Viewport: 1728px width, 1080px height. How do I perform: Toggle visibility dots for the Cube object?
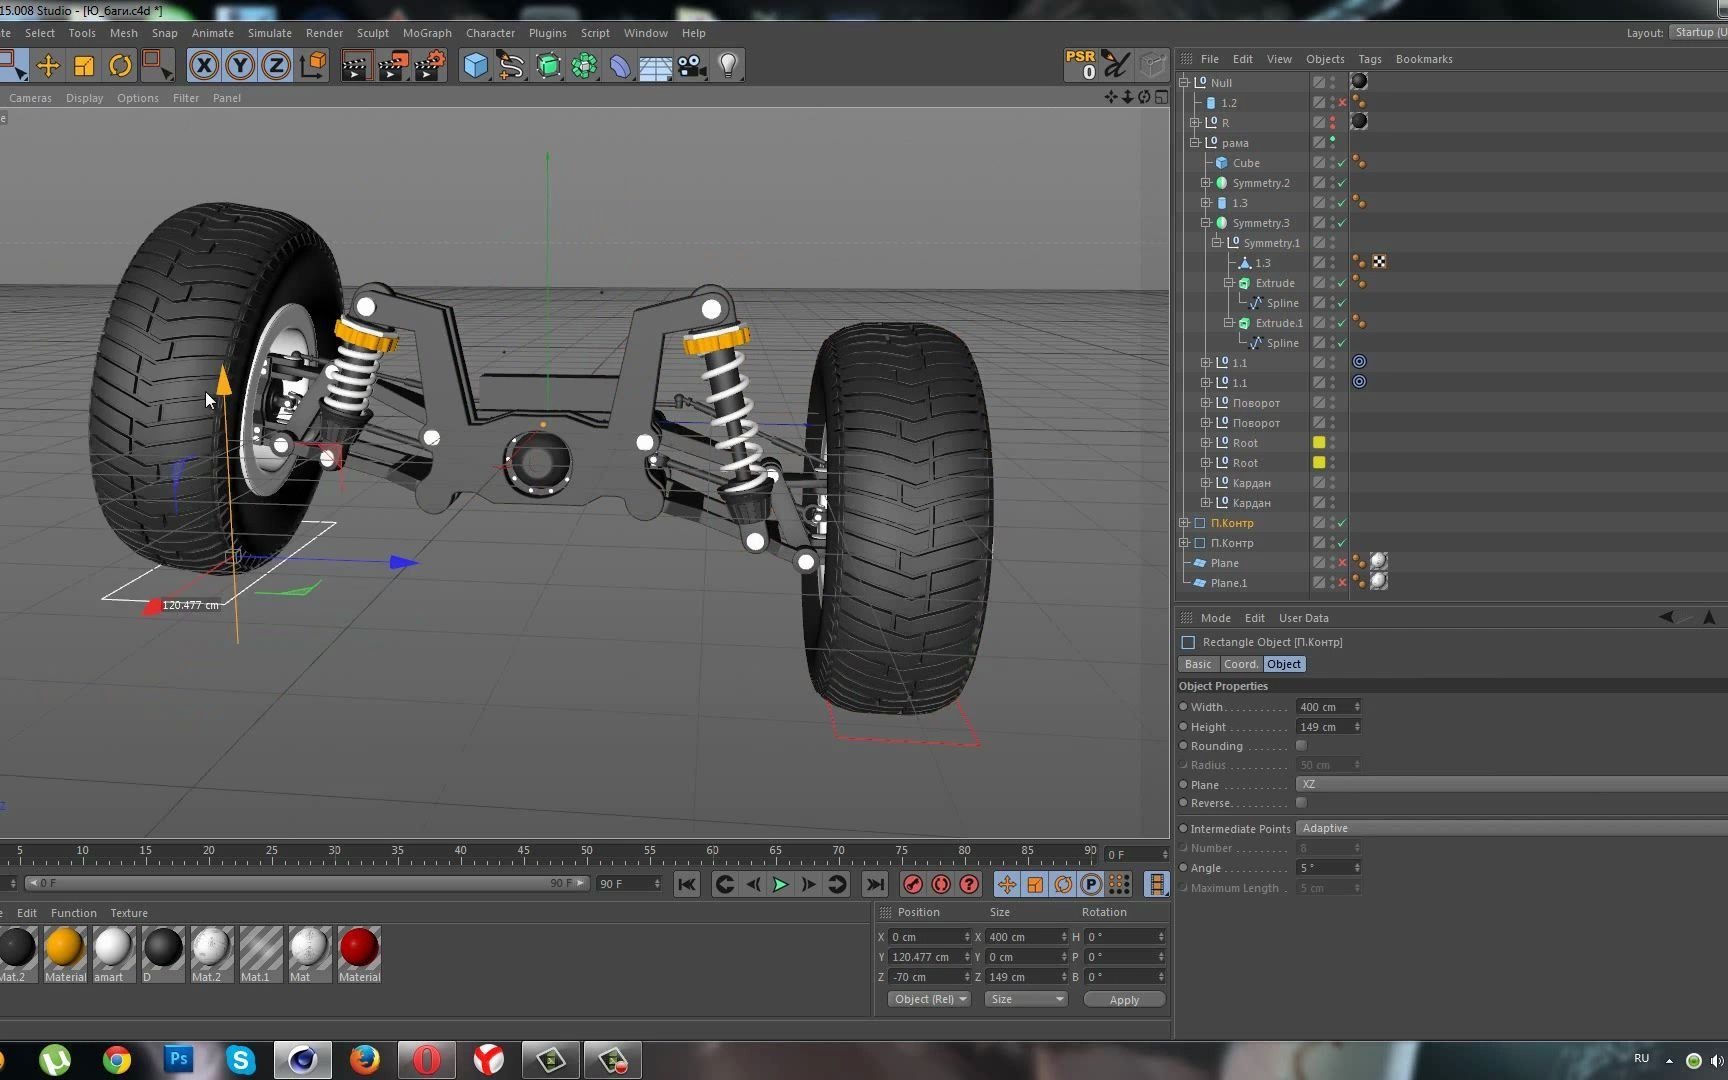click(1332, 162)
